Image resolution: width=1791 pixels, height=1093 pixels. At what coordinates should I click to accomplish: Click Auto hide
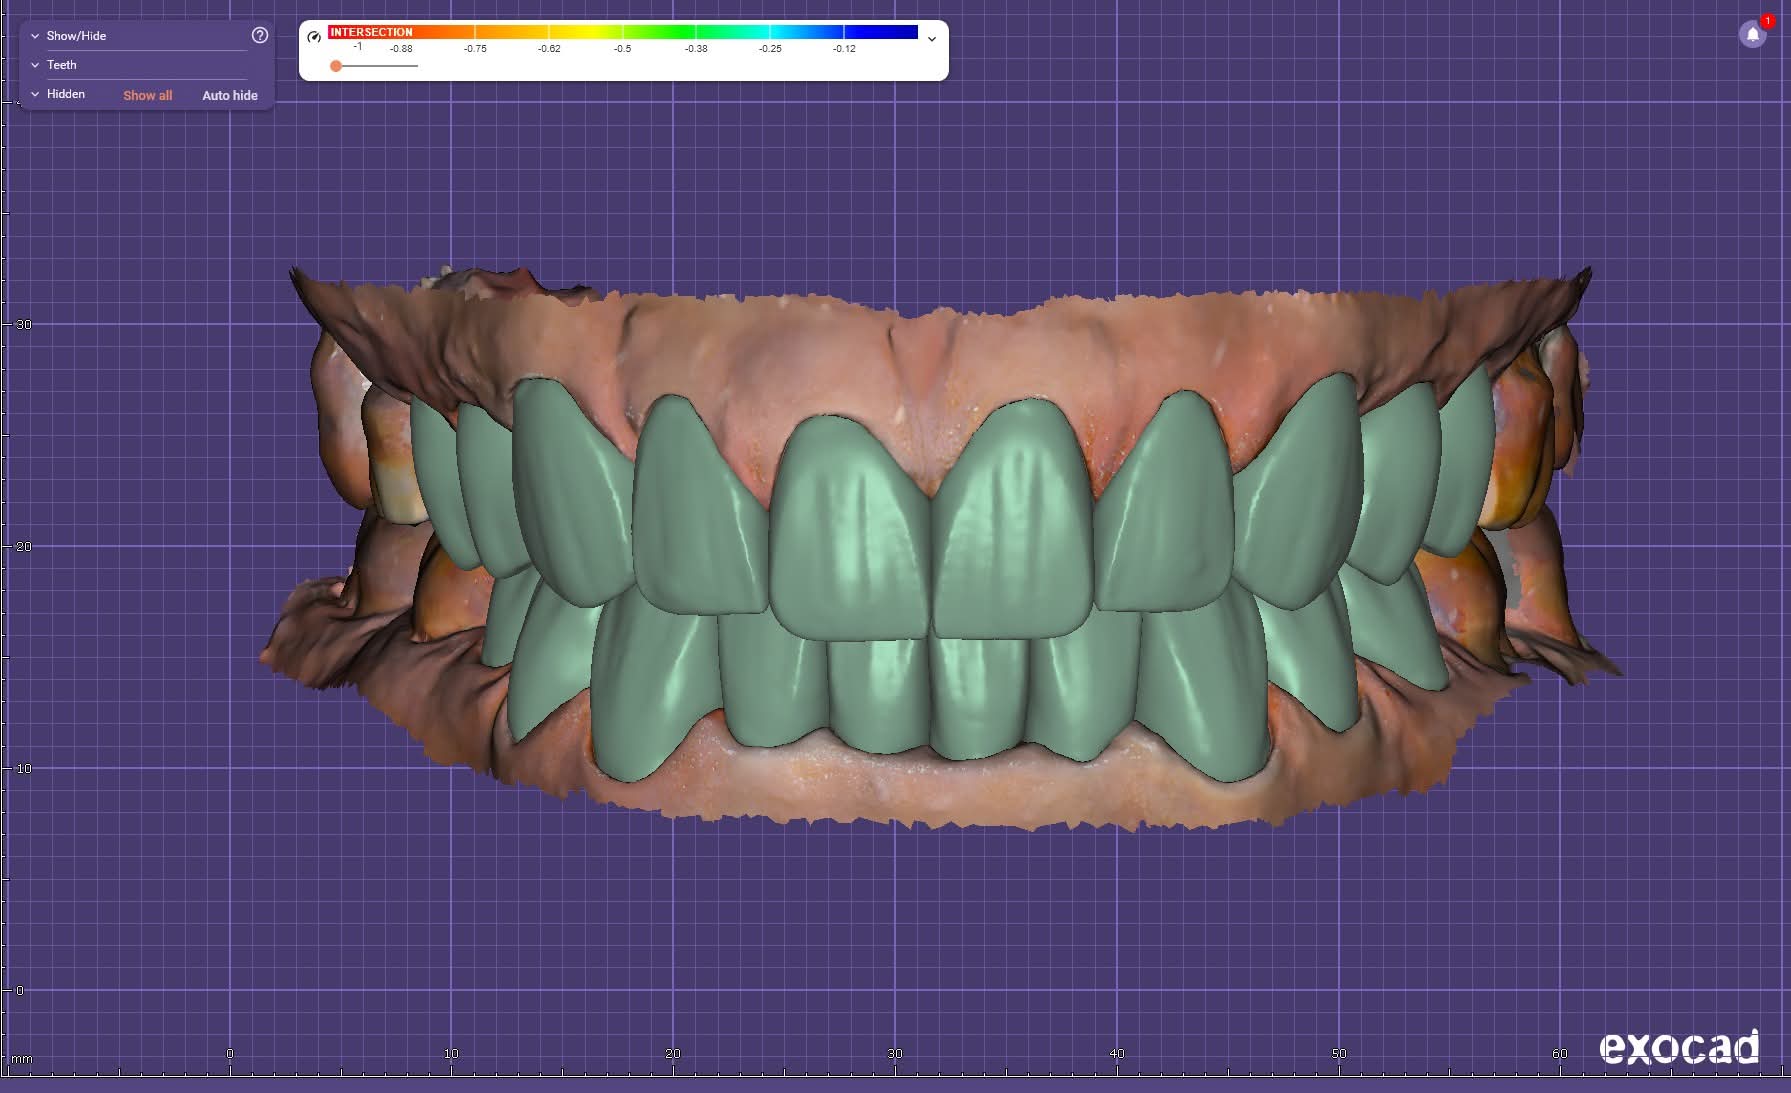[230, 95]
